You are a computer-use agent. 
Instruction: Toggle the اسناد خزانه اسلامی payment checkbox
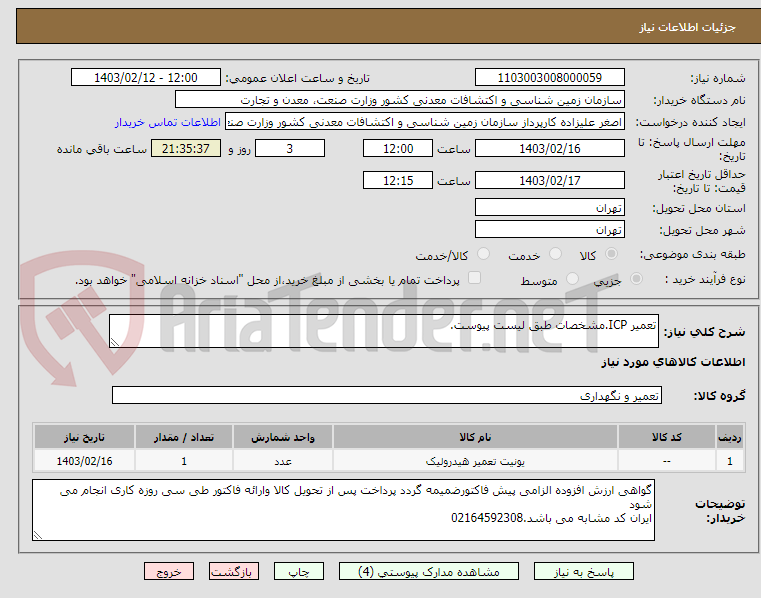[x=474, y=278]
